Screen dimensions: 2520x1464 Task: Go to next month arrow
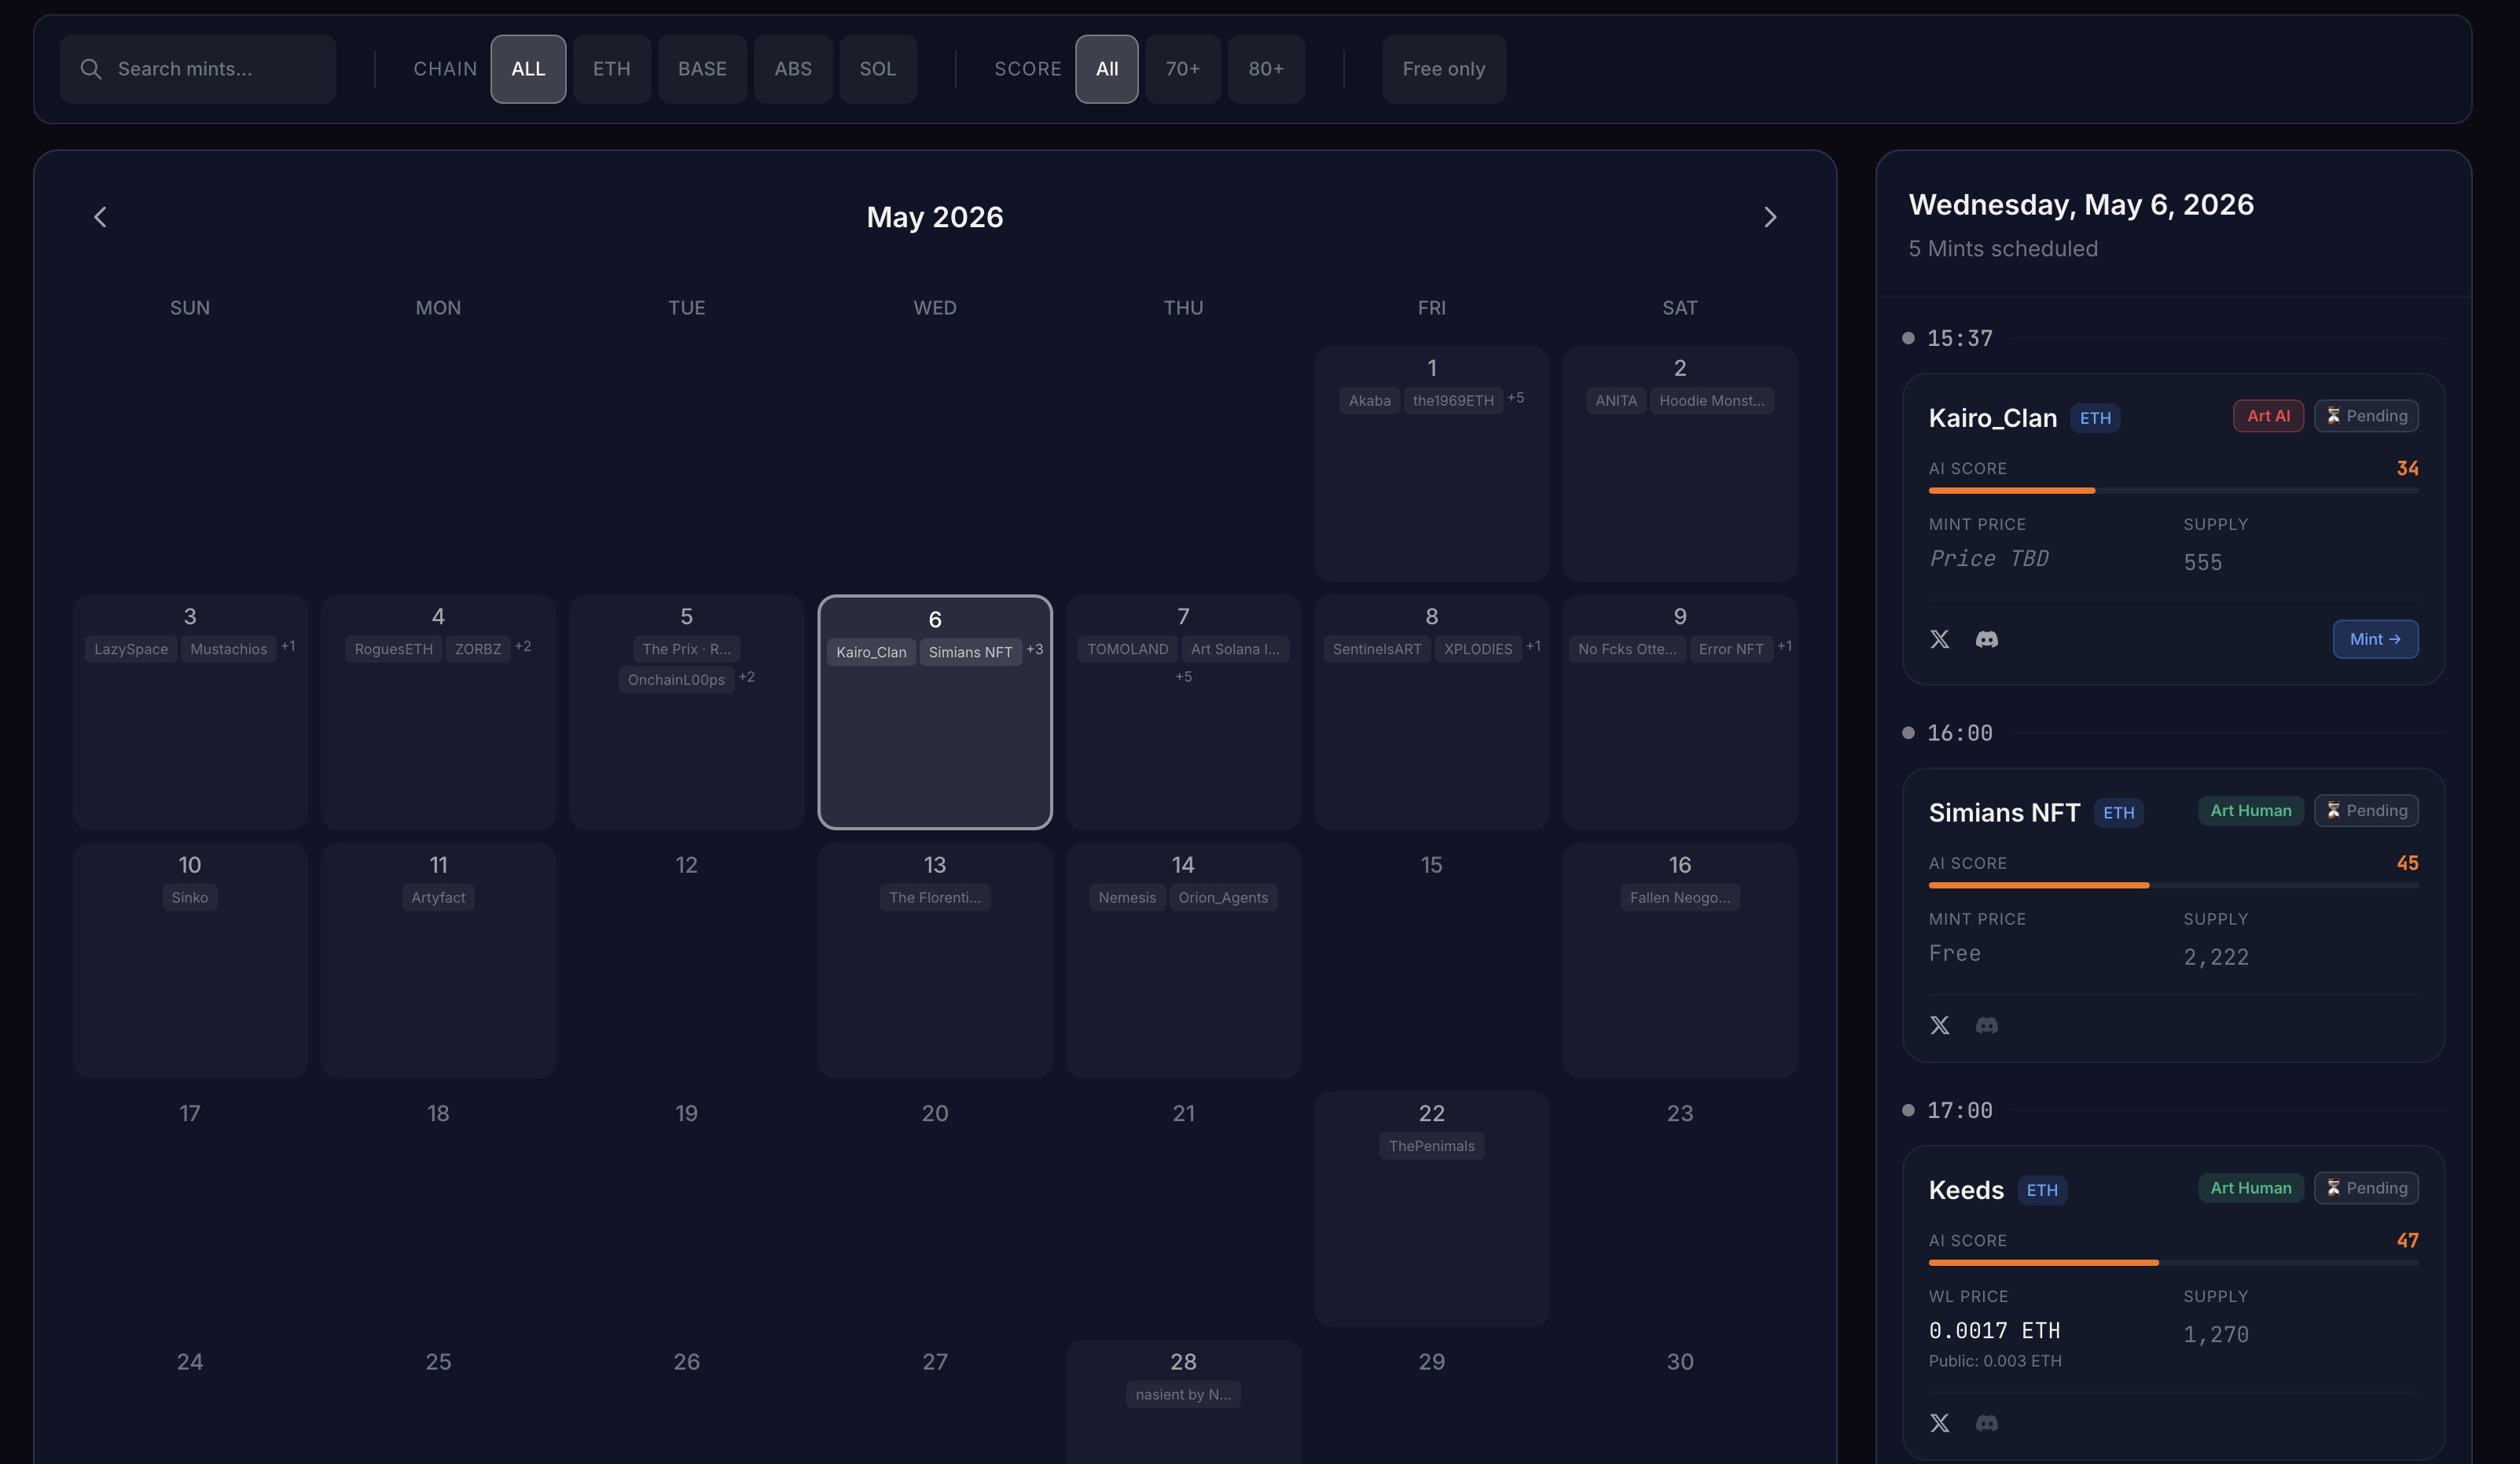click(x=1770, y=217)
